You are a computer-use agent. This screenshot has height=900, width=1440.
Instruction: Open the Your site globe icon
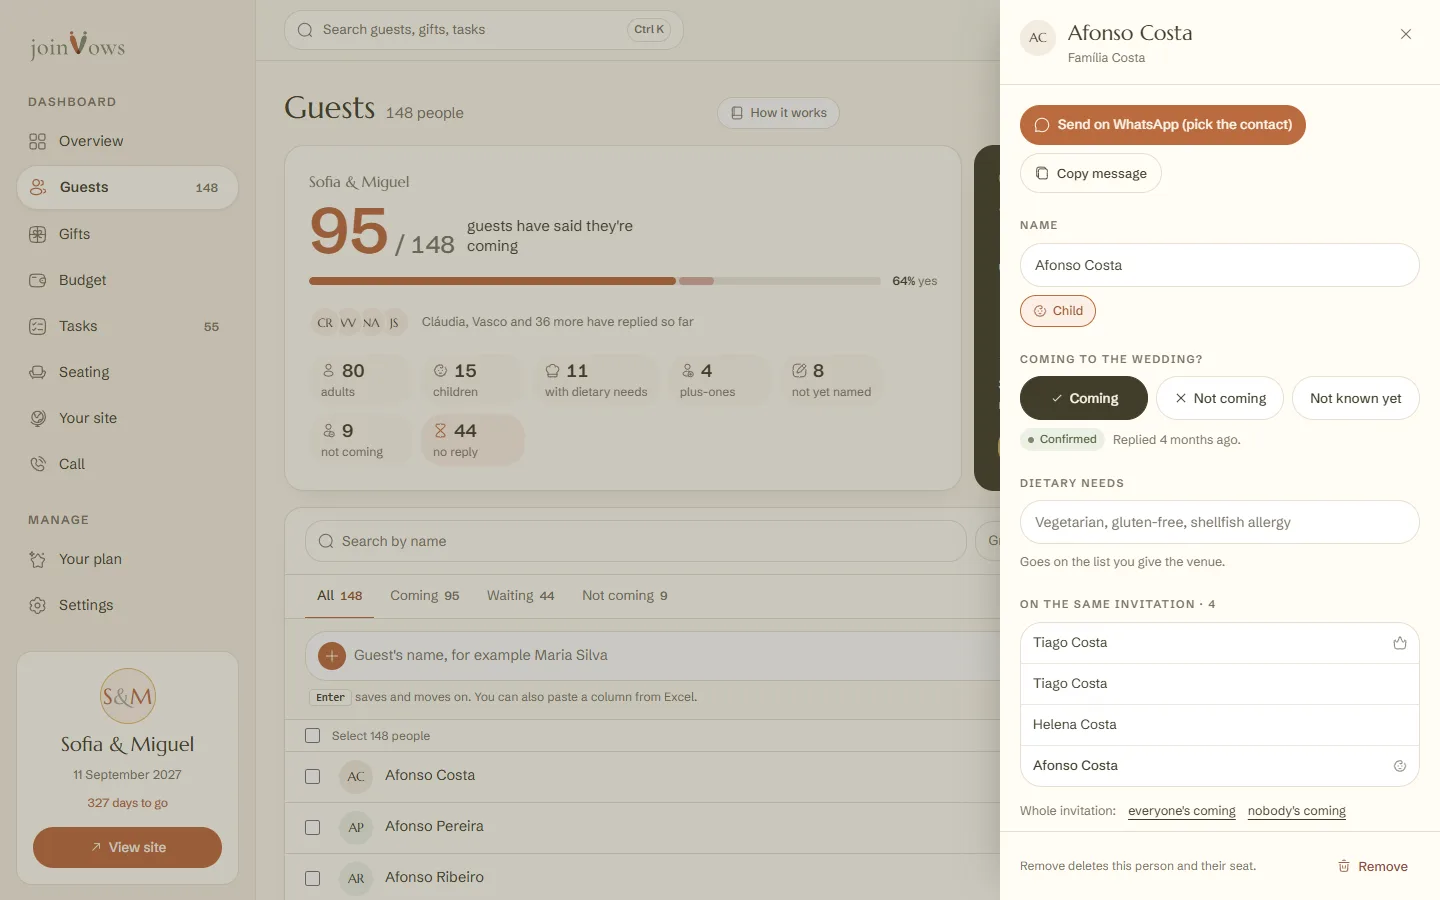pyautogui.click(x=38, y=418)
